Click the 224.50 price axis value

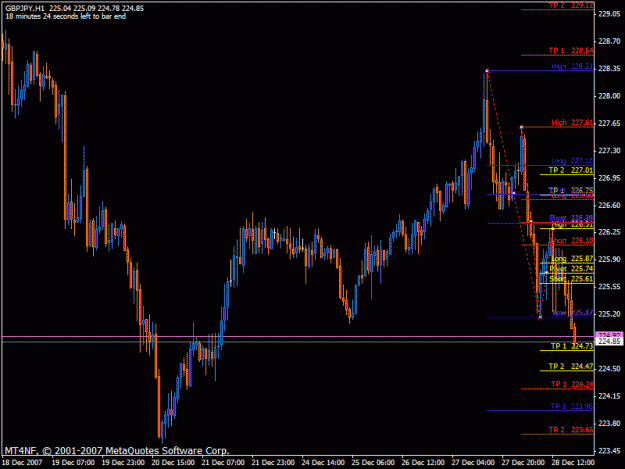(x=609, y=369)
